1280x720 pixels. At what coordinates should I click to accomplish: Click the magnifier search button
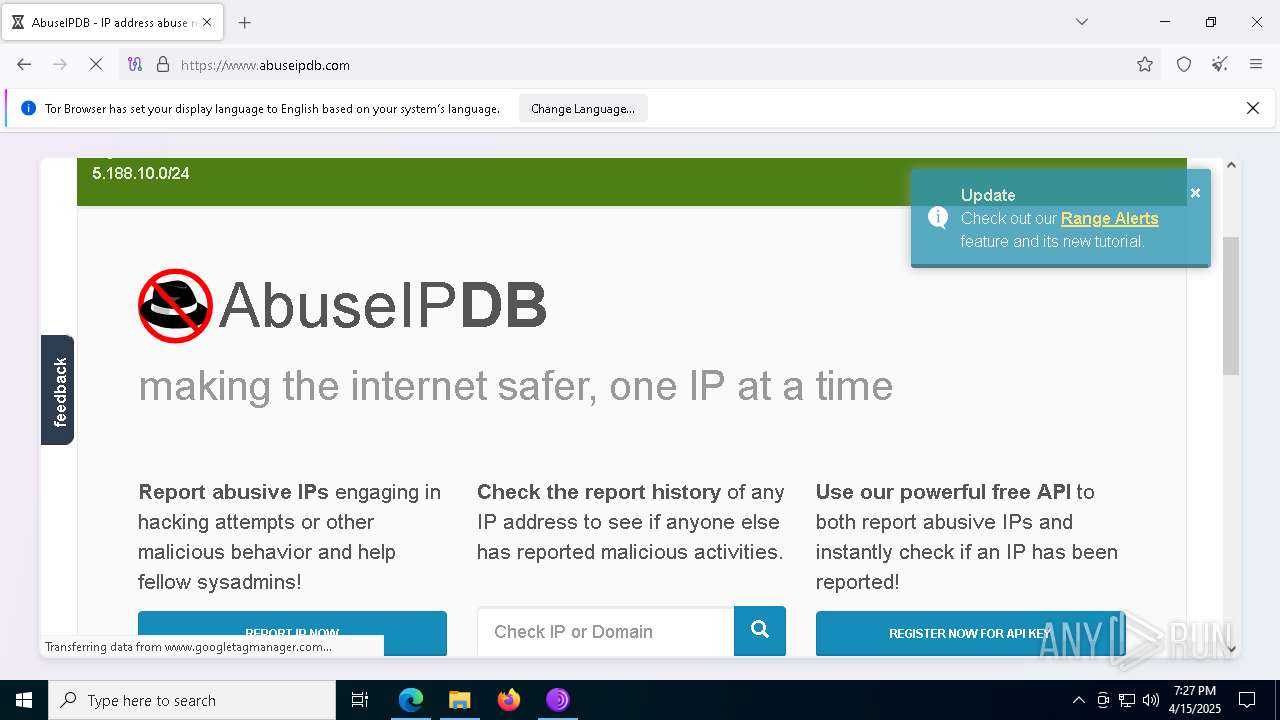760,631
